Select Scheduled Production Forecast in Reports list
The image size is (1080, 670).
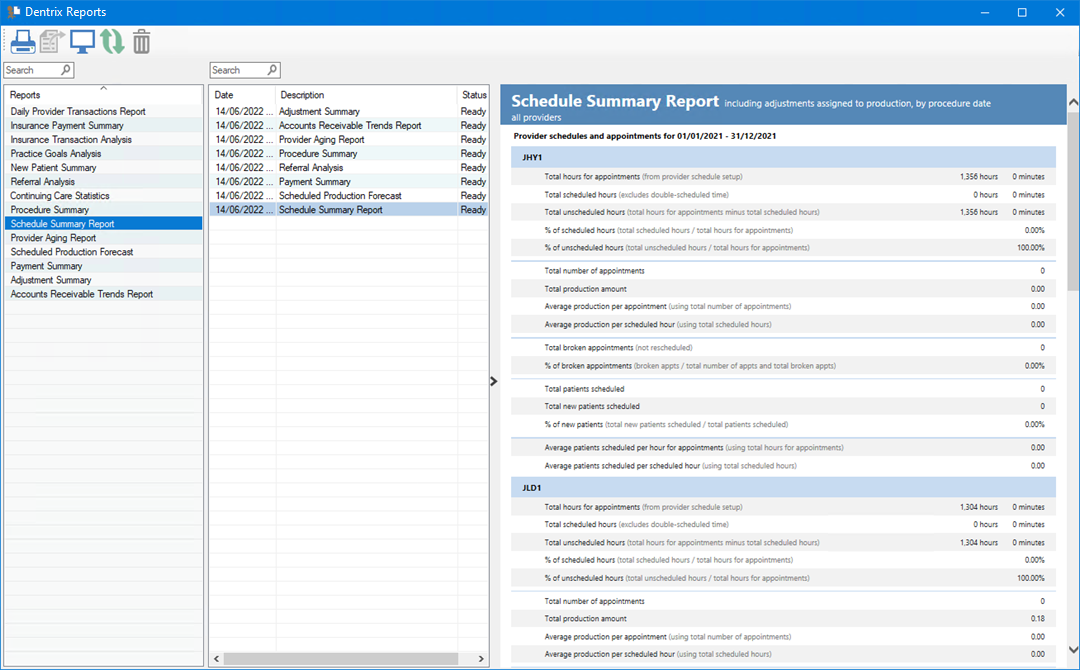click(104, 252)
